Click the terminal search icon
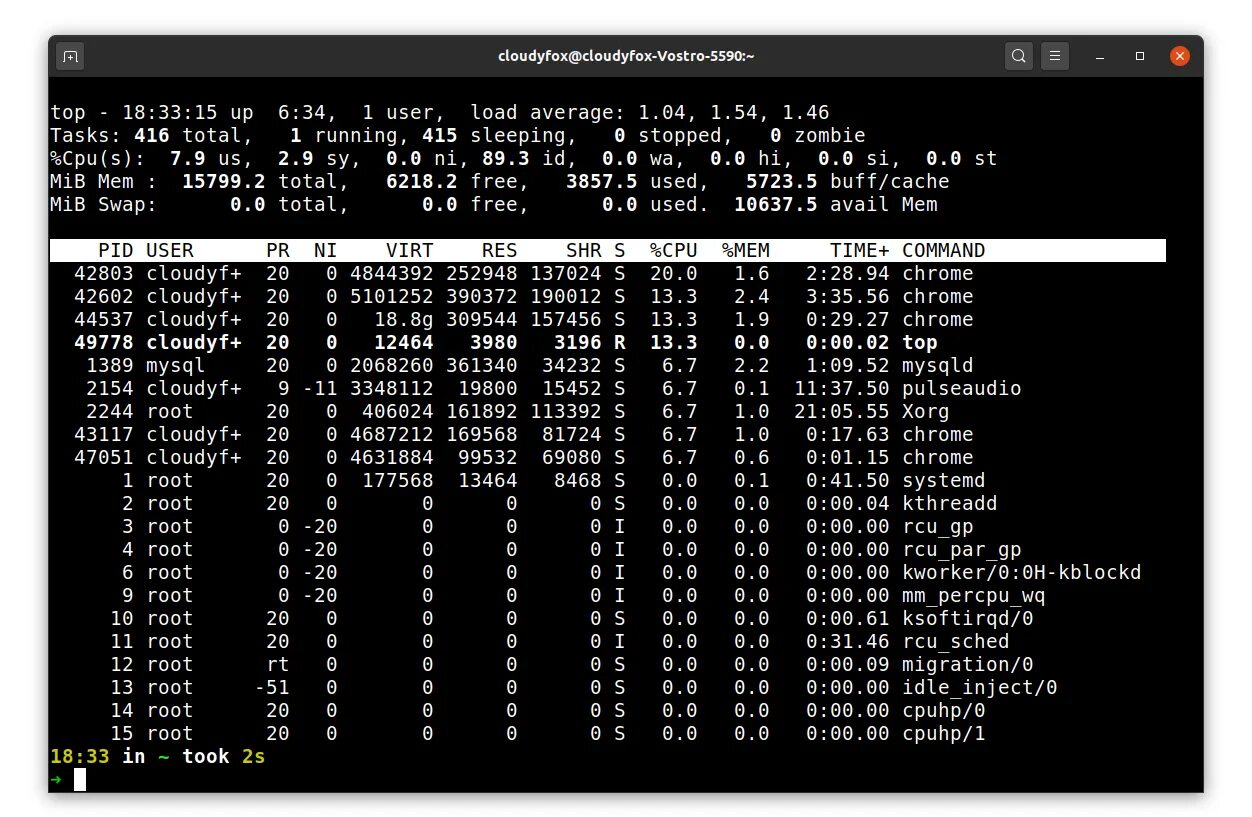 (x=1018, y=56)
